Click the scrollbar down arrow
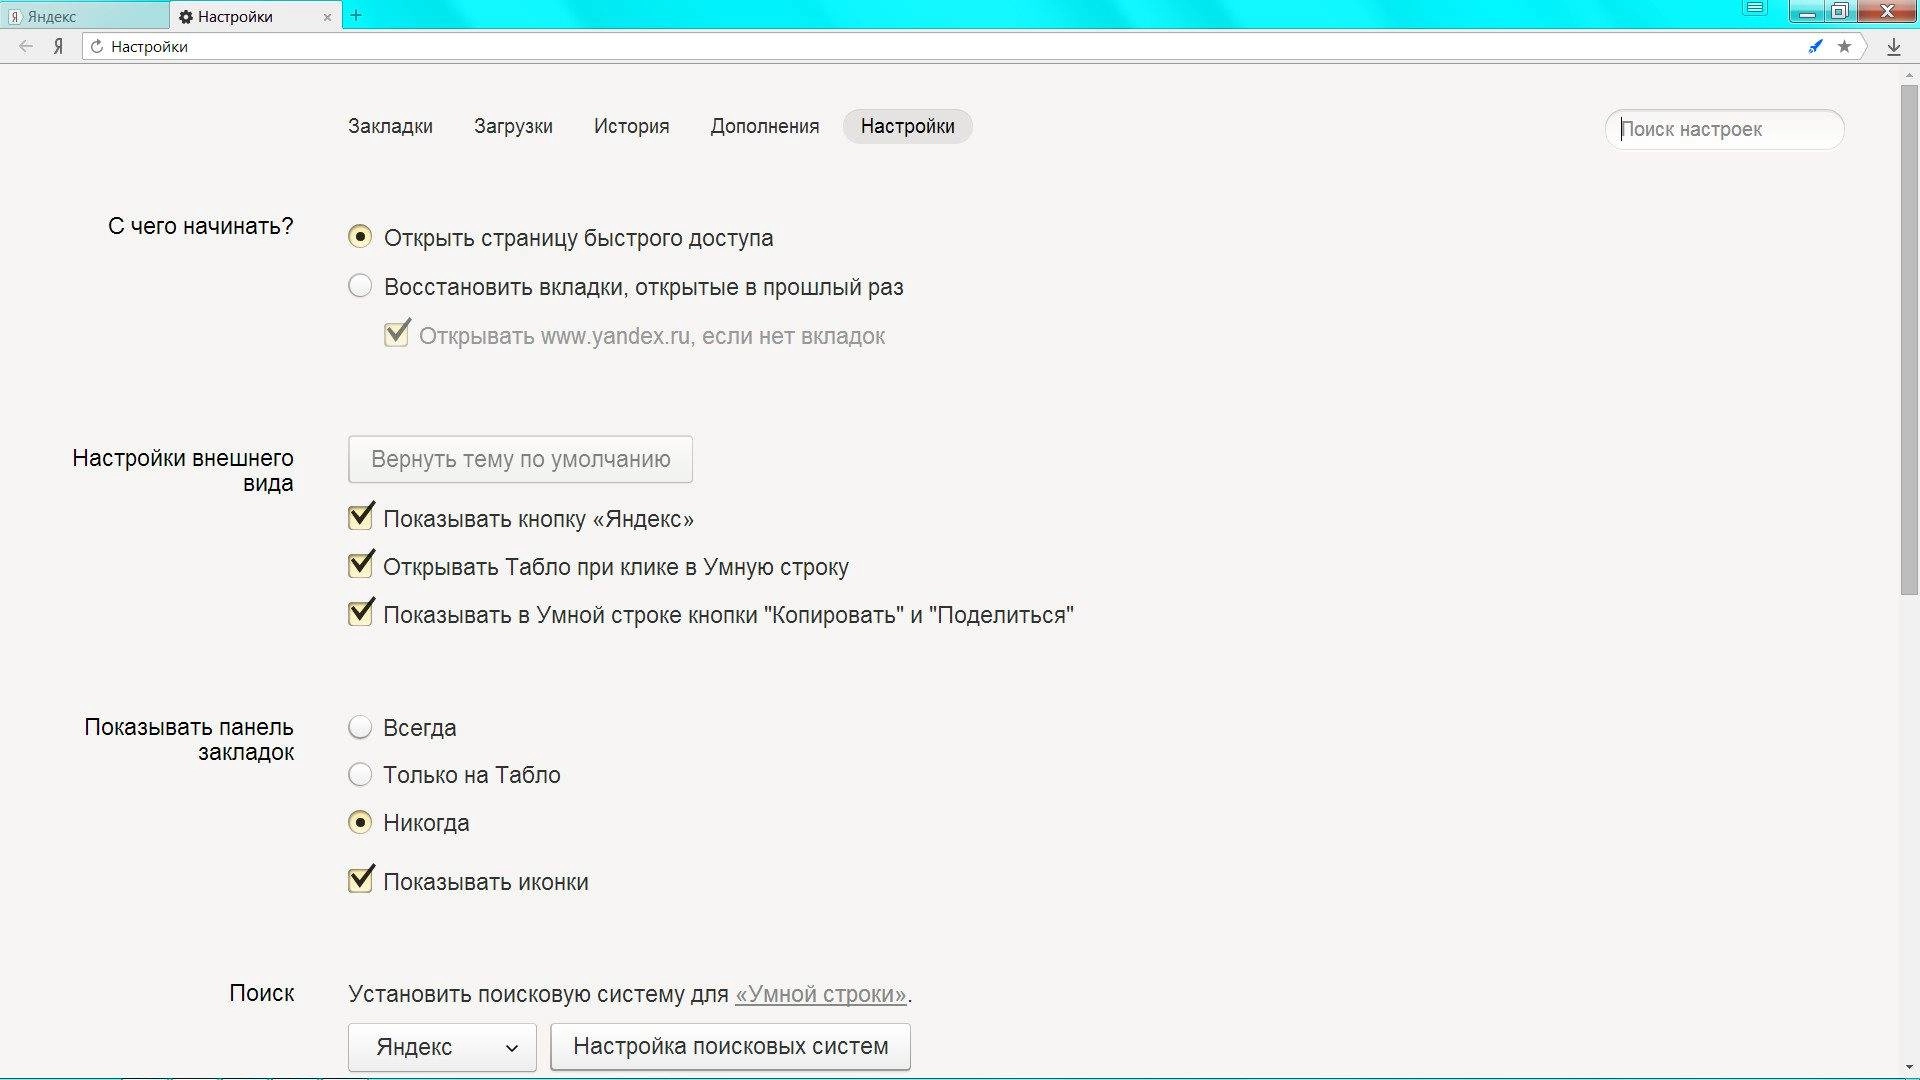1920x1080 pixels. click(x=1909, y=1068)
